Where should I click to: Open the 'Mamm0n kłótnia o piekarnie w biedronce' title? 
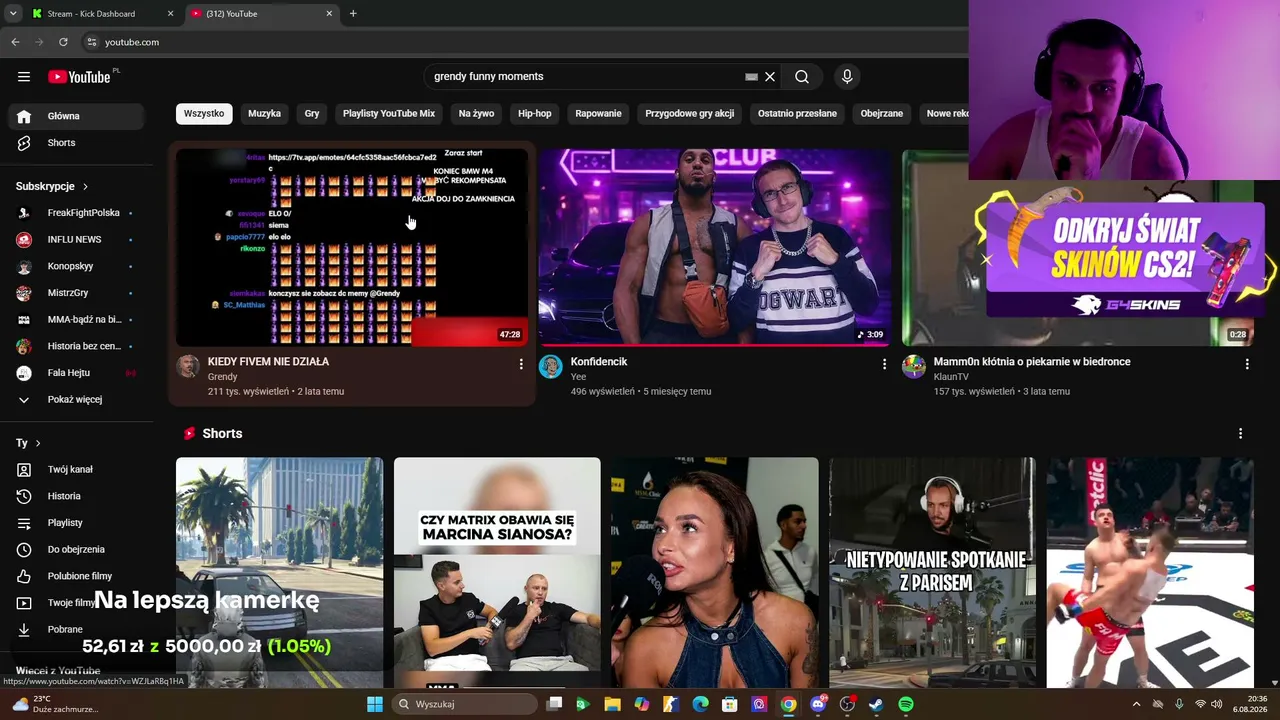pos(1032,362)
